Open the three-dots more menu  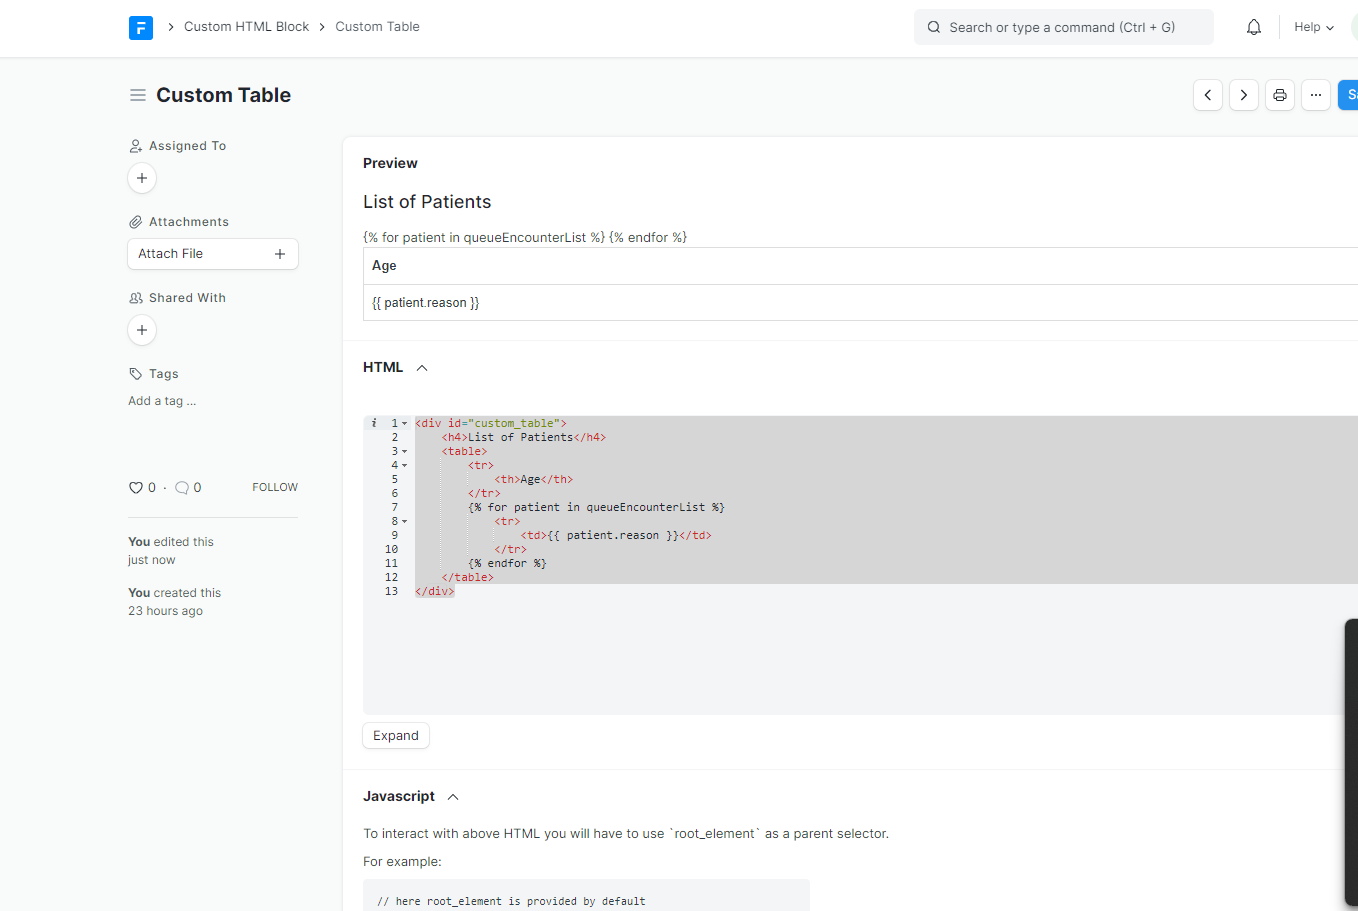pyautogui.click(x=1316, y=95)
